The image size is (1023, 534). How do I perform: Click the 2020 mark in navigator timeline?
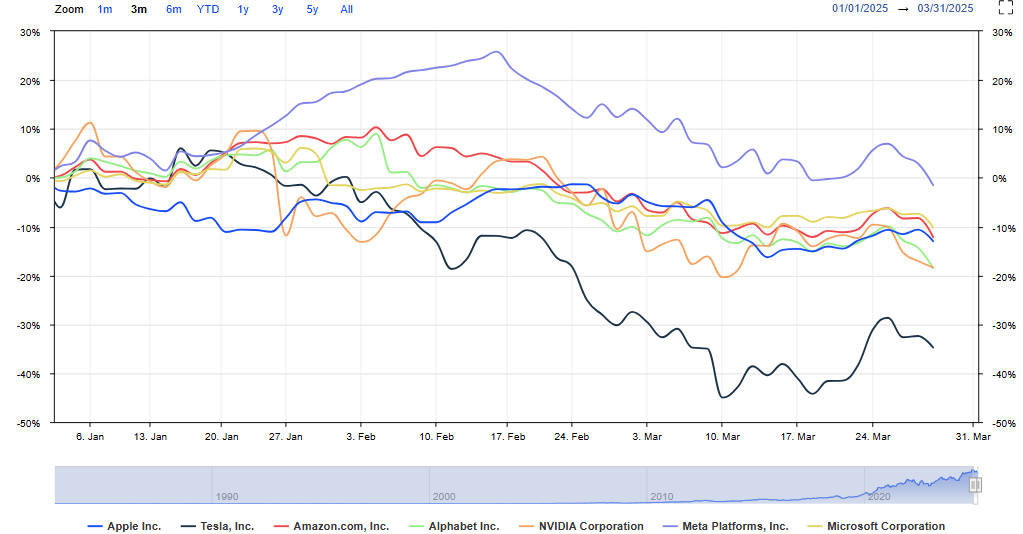[879, 496]
